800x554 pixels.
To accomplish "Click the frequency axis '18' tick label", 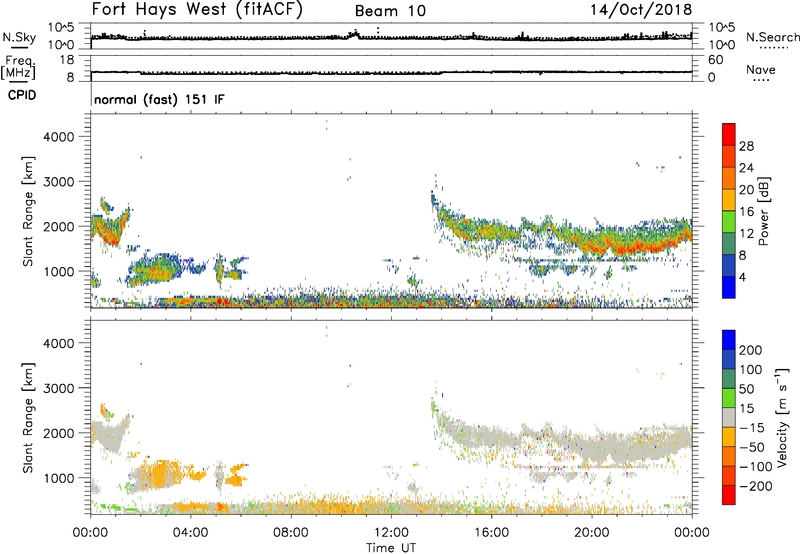I will point(67,60).
